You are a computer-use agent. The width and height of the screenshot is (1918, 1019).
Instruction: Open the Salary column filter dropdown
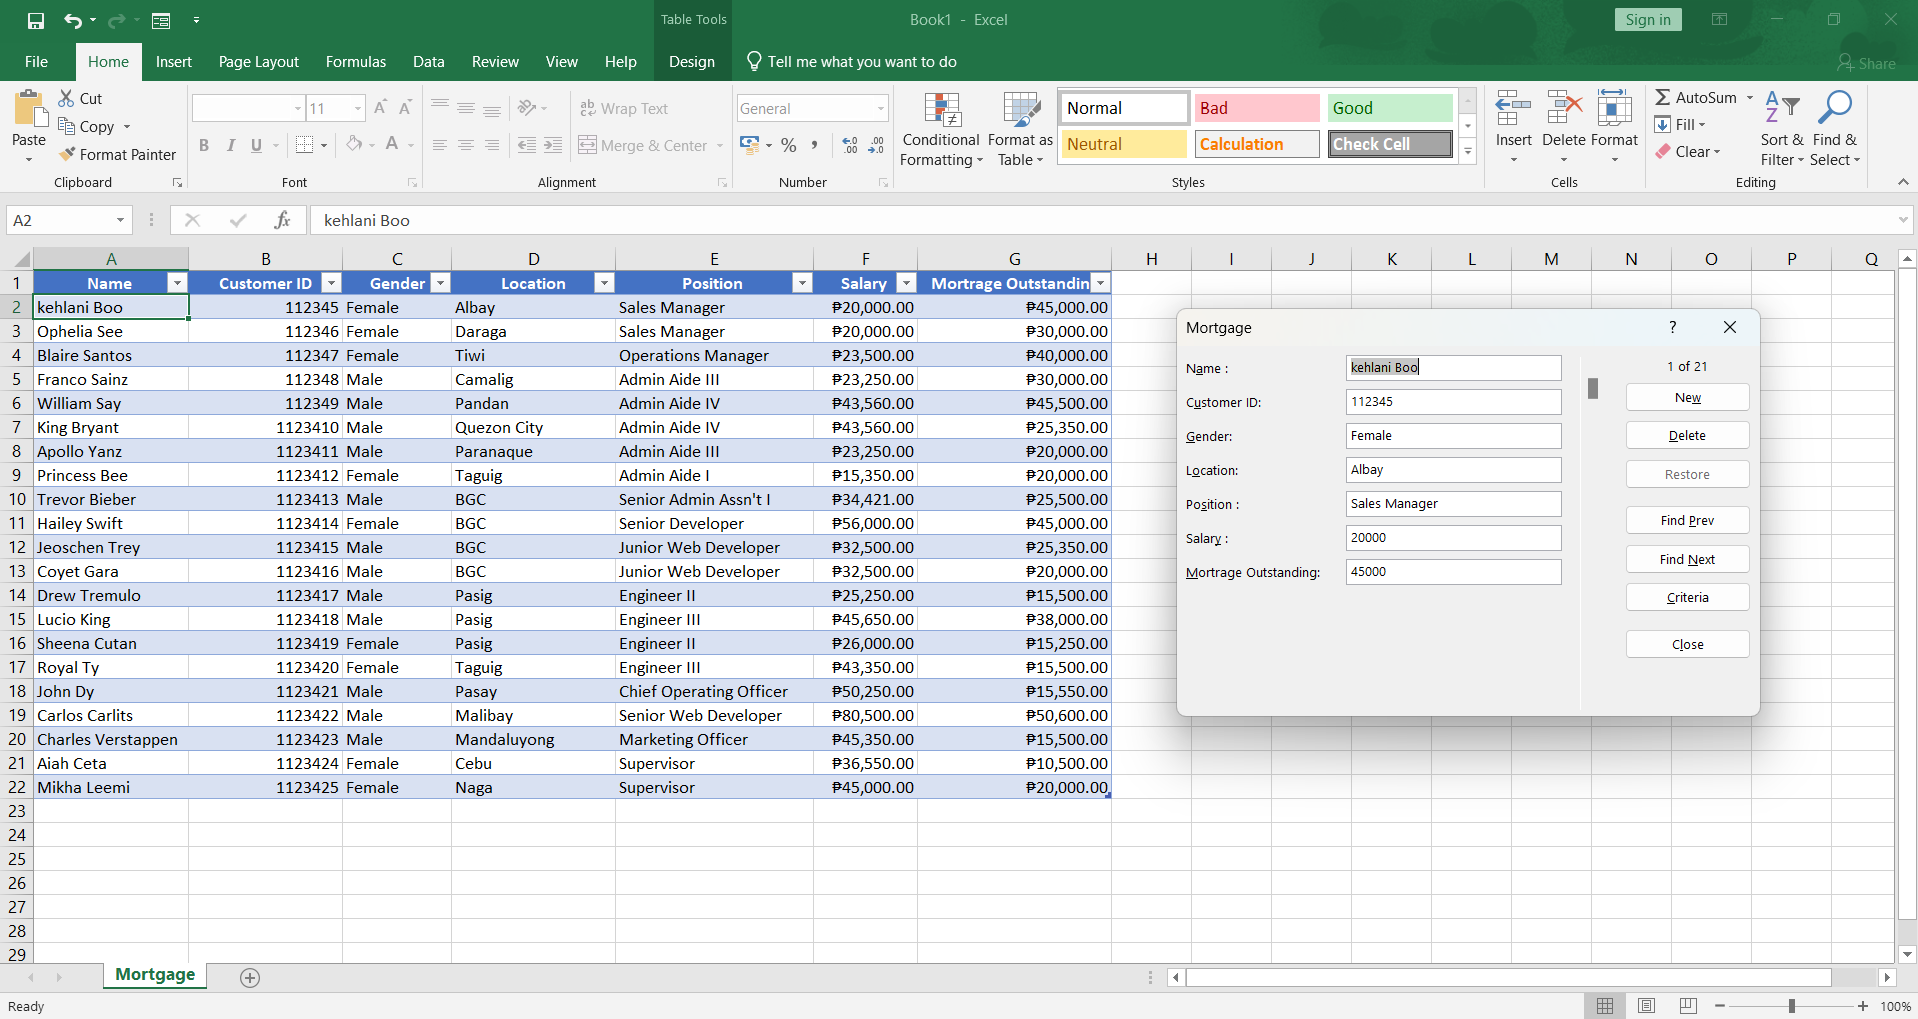tap(906, 284)
